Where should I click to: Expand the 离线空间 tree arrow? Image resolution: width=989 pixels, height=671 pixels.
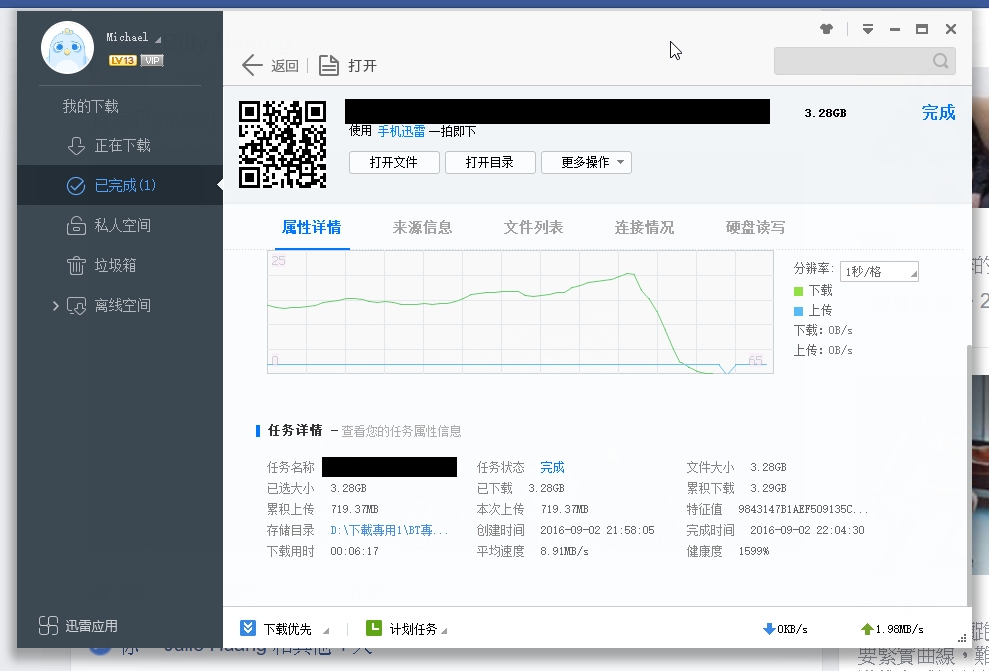point(56,306)
